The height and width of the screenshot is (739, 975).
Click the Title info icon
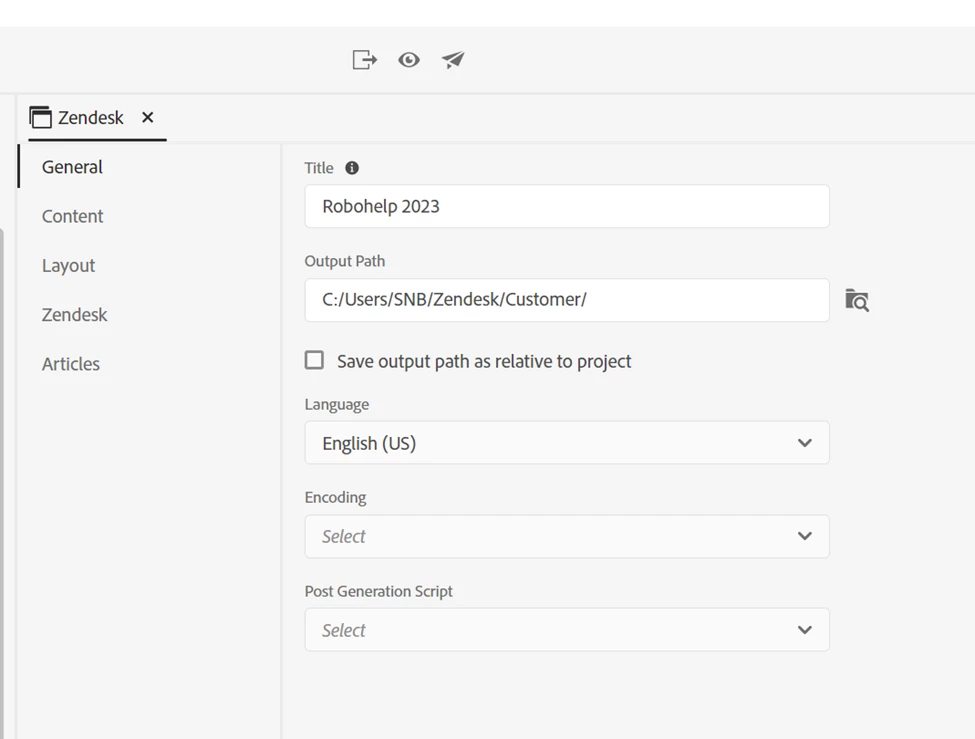pos(352,168)
